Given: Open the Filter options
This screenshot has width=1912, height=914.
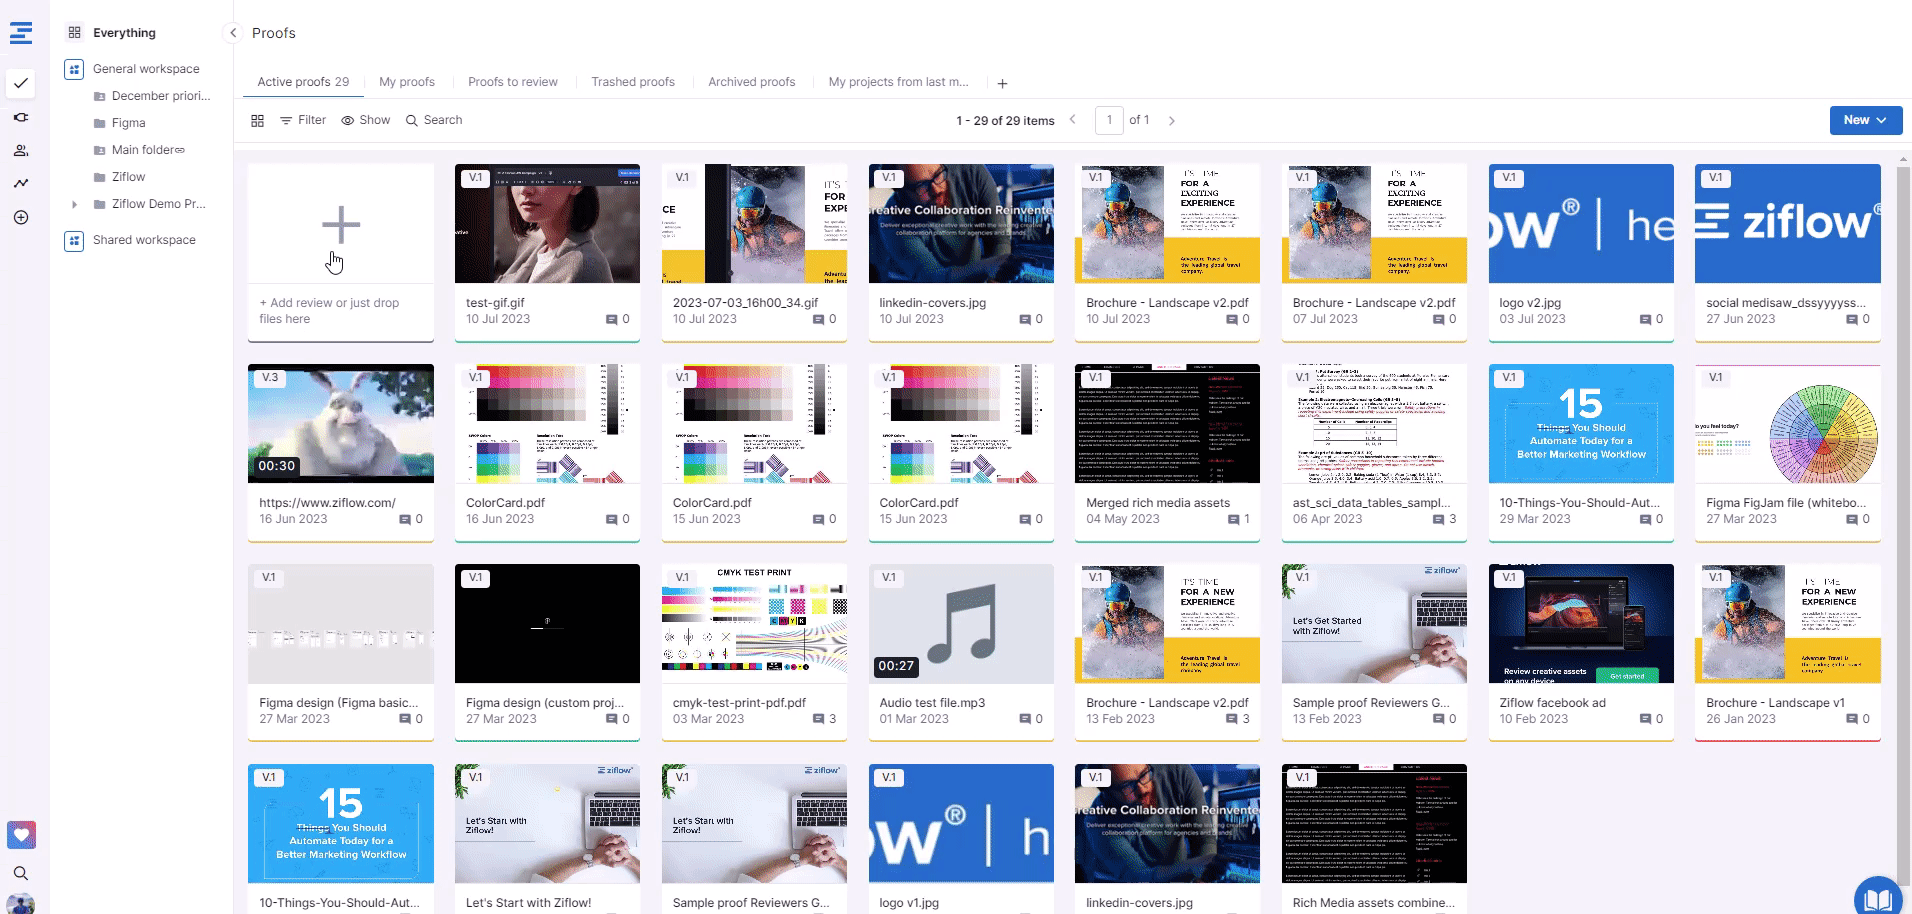Looking at the screenshot, I should [302, 120].
